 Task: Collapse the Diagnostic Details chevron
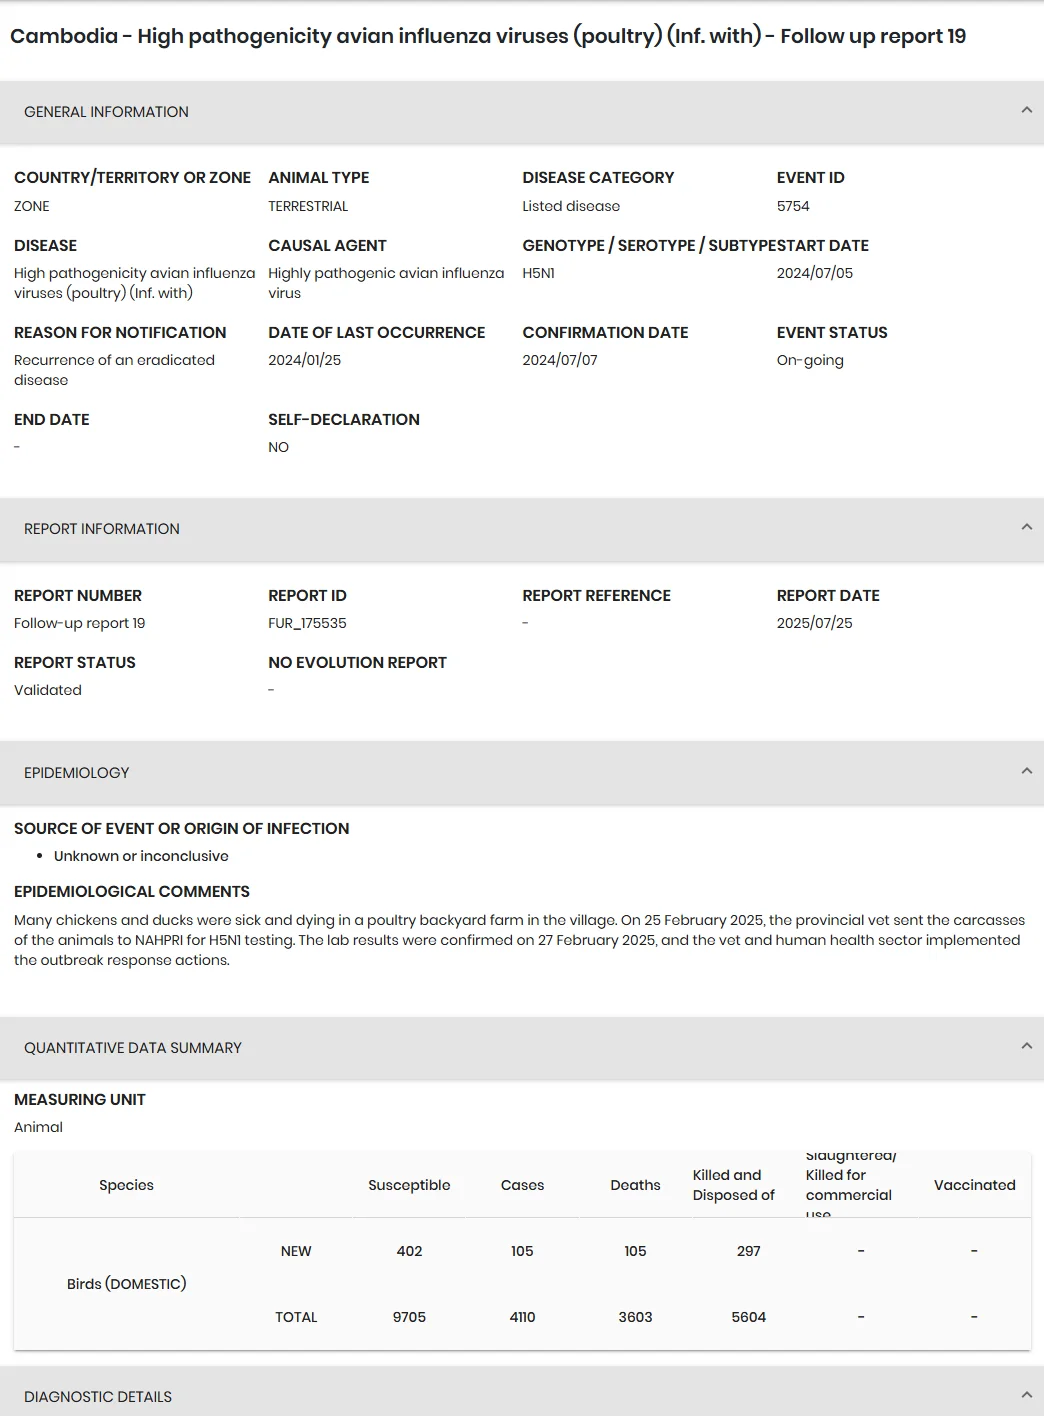1026,1395
